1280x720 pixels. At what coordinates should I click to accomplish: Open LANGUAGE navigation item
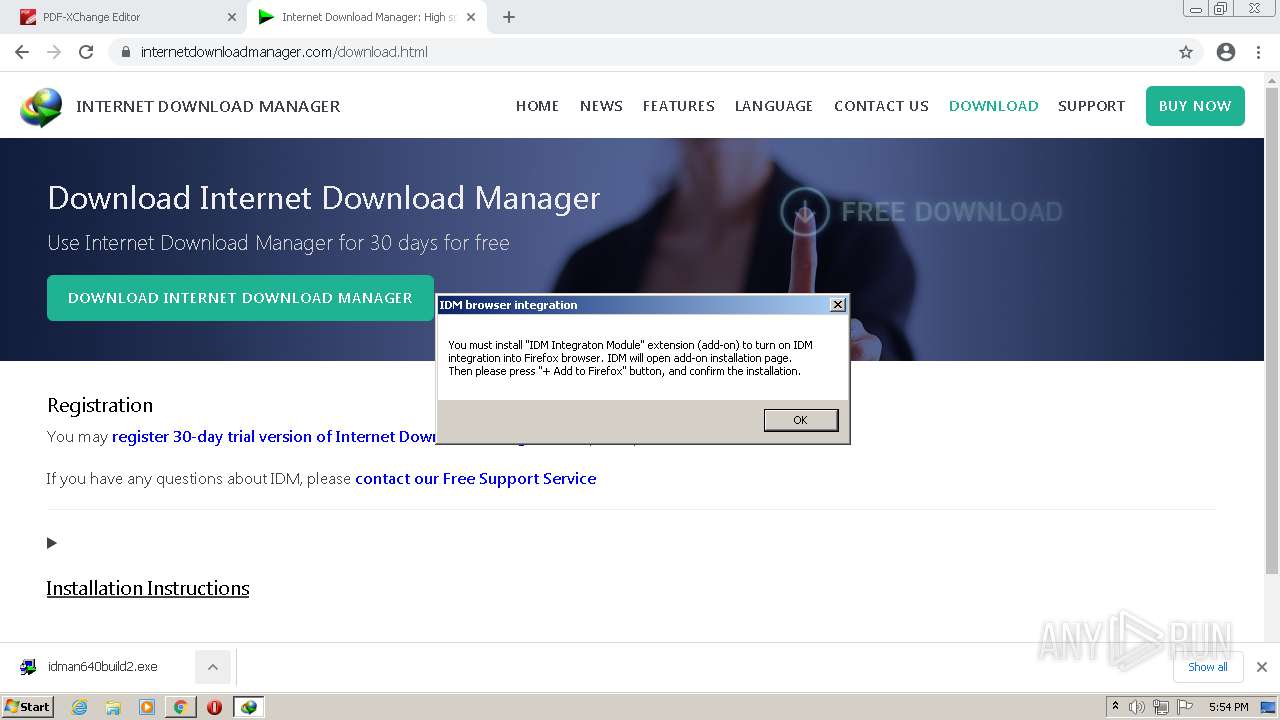[774, 106]
